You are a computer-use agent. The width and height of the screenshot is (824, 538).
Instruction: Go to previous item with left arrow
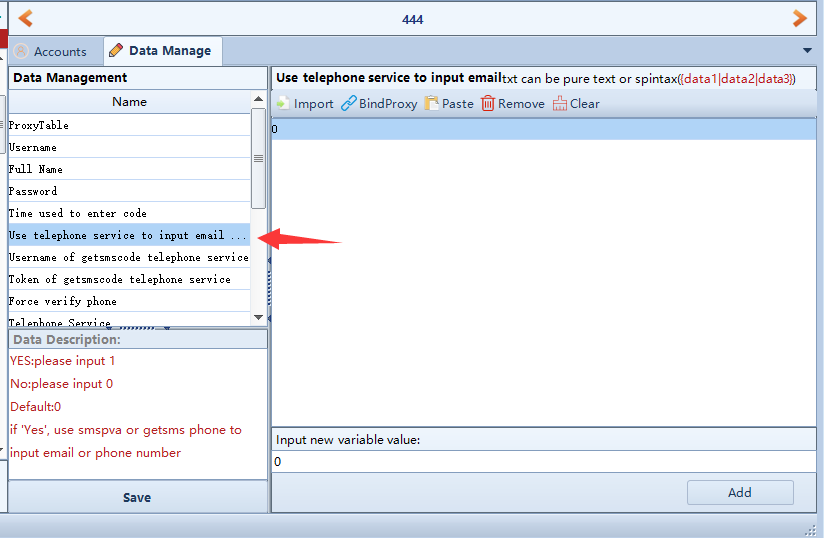coord(25,18)
